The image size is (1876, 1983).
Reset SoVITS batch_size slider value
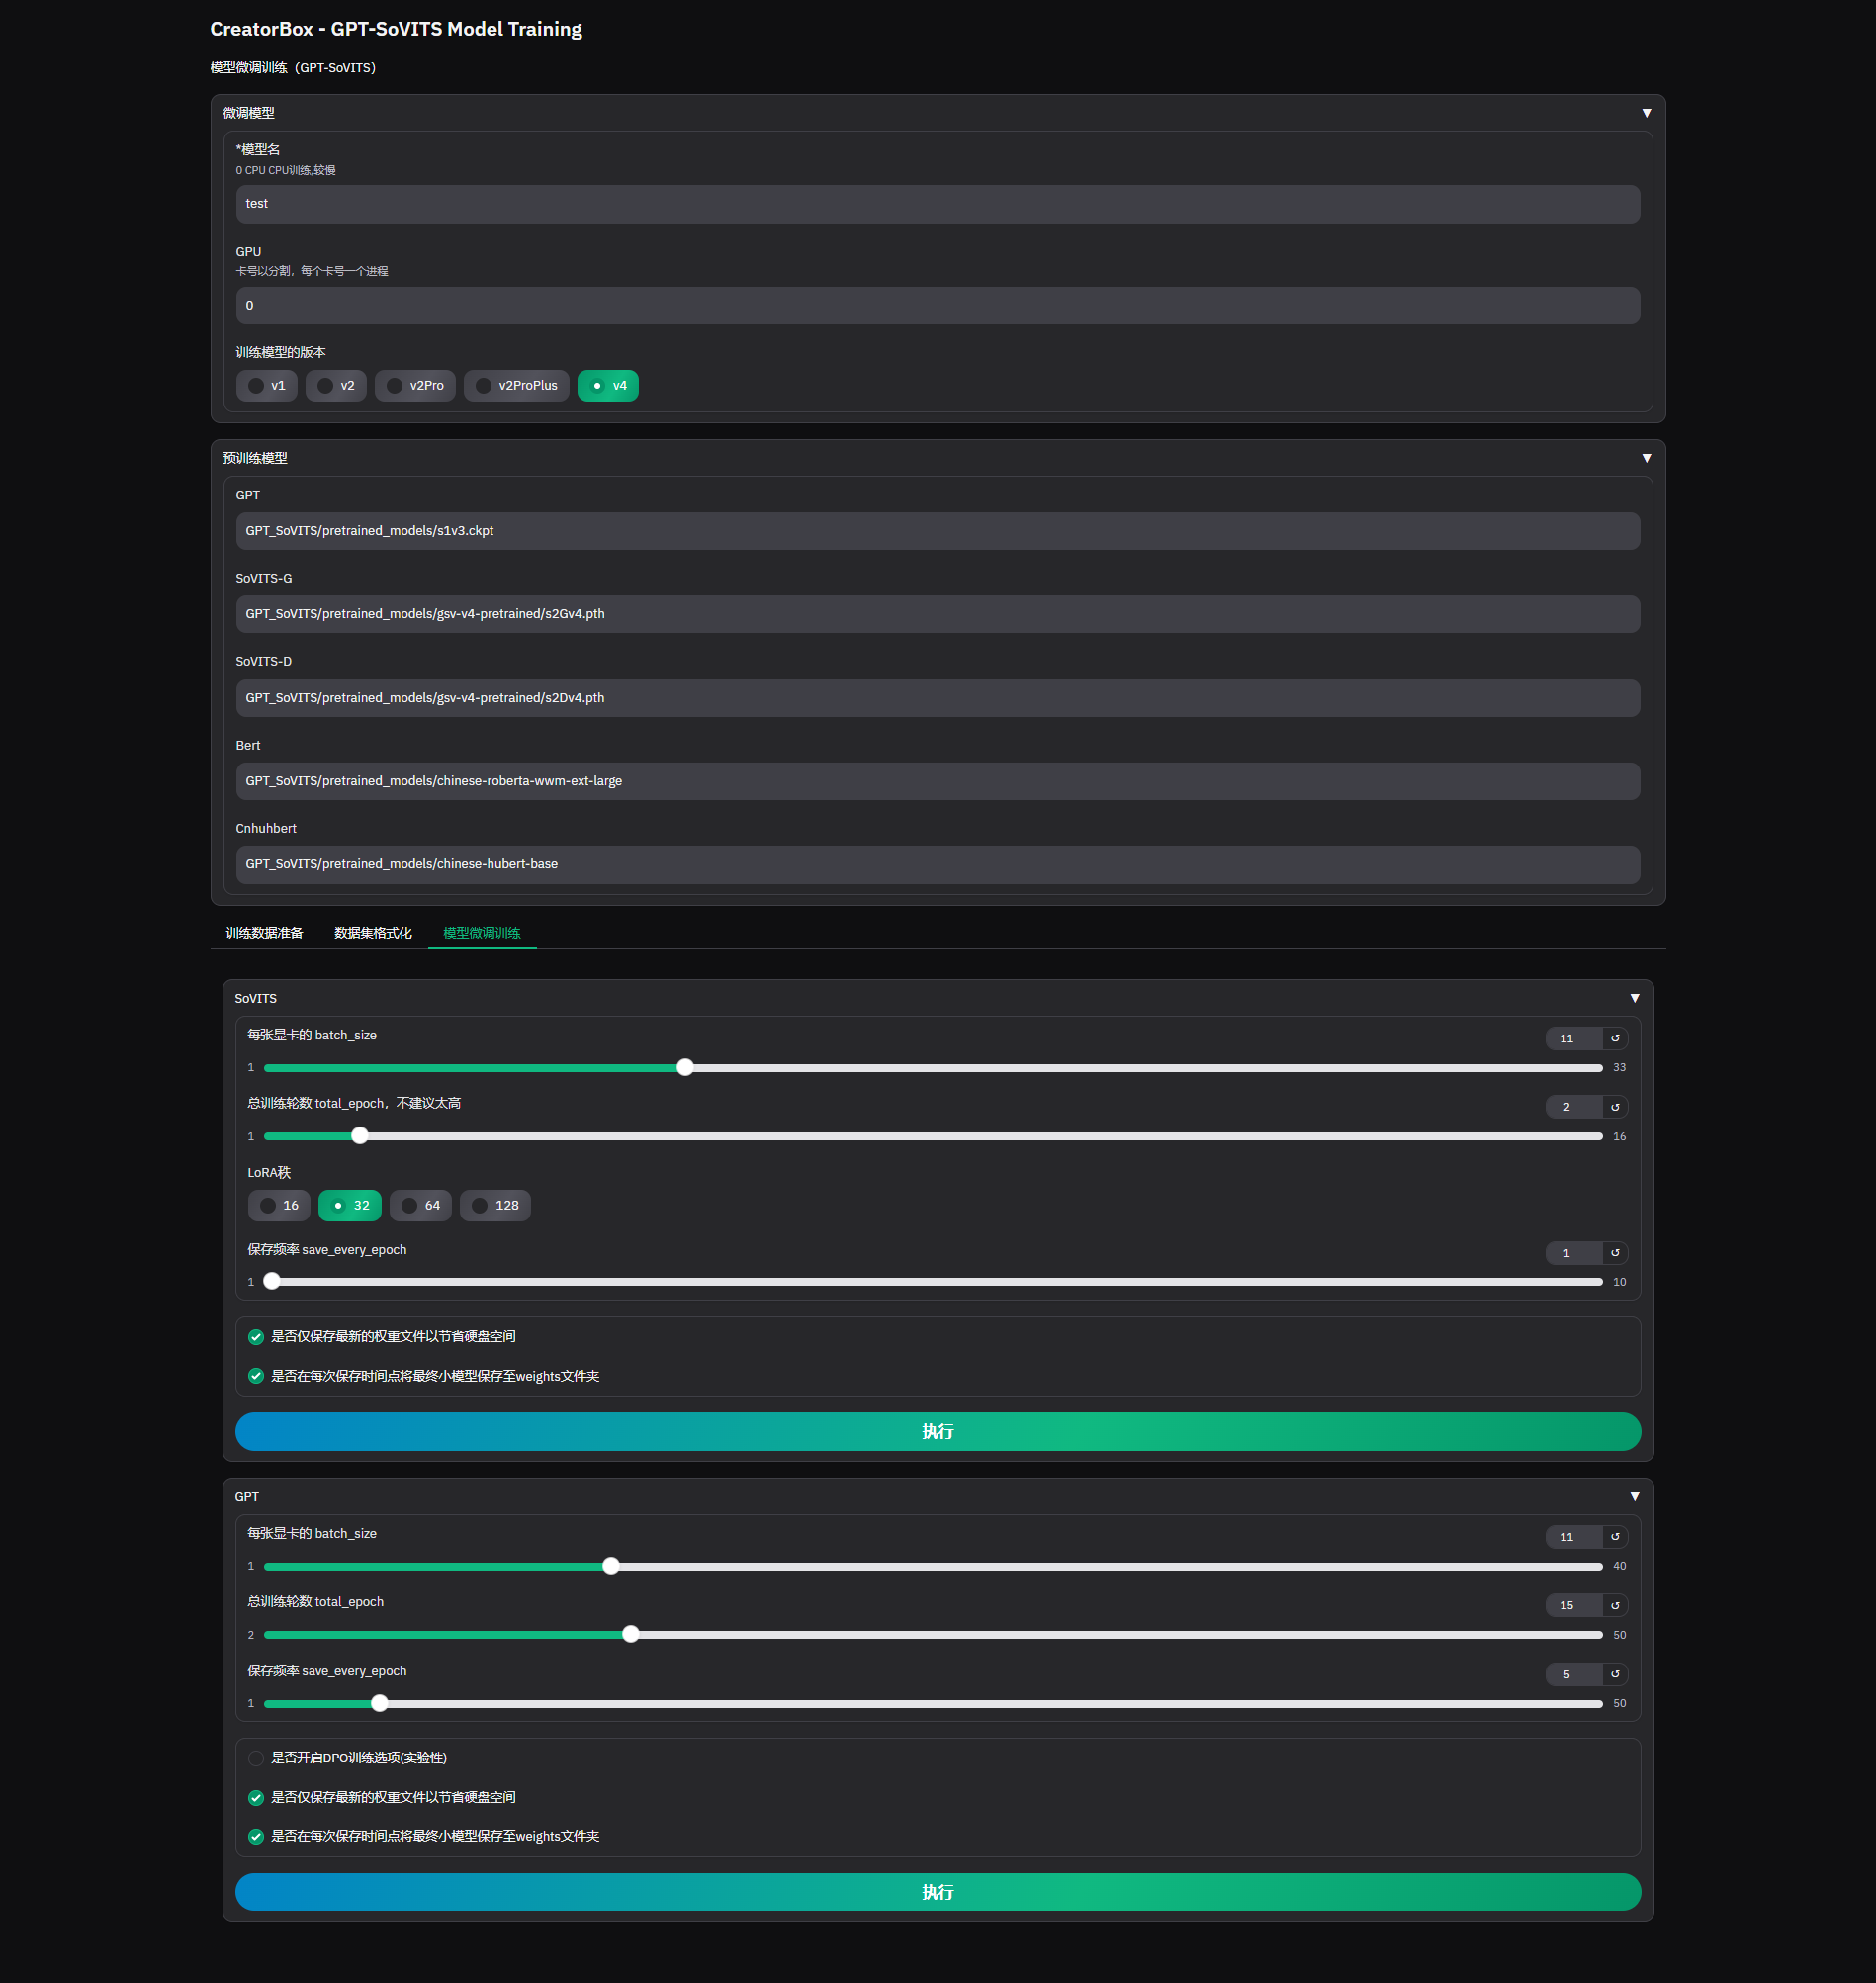click(x=1614, y=1038)
